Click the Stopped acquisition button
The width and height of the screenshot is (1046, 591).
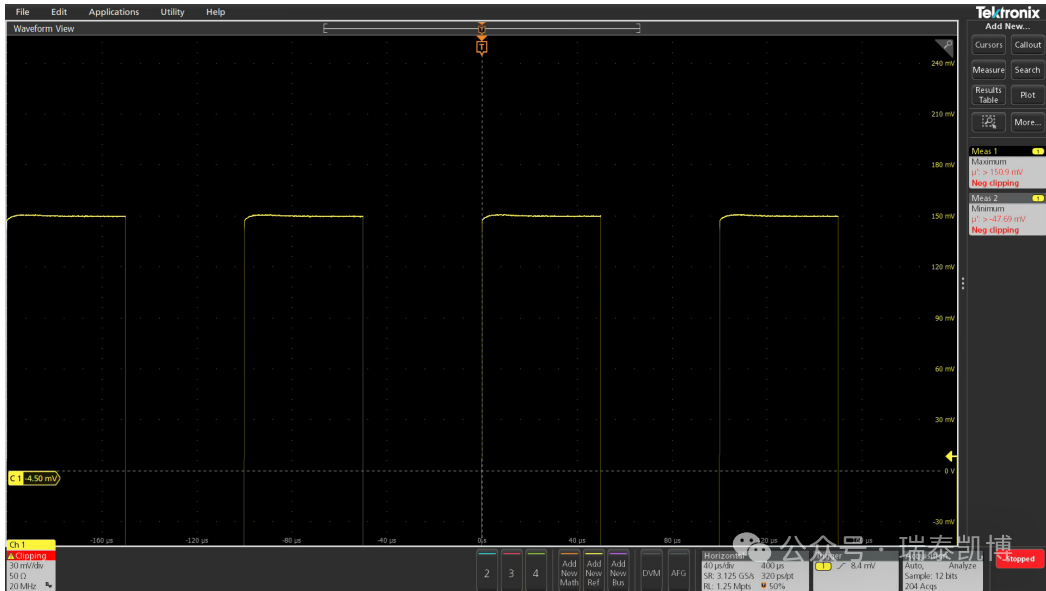click(x=1019, y=559)
